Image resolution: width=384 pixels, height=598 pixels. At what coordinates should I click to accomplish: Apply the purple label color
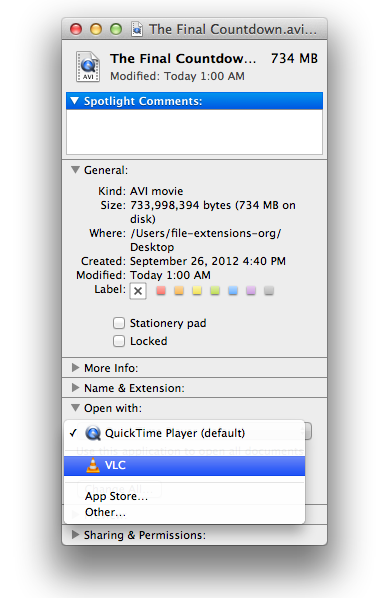[251, 291]
